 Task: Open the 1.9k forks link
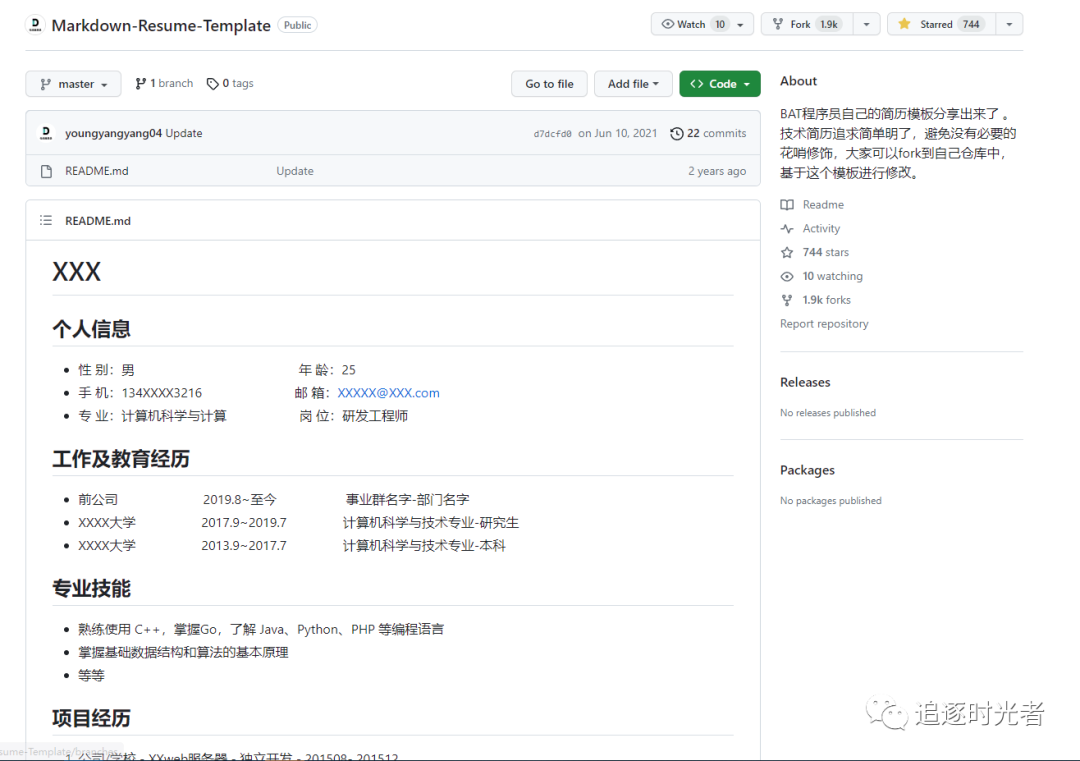click(x=827, y=300)
